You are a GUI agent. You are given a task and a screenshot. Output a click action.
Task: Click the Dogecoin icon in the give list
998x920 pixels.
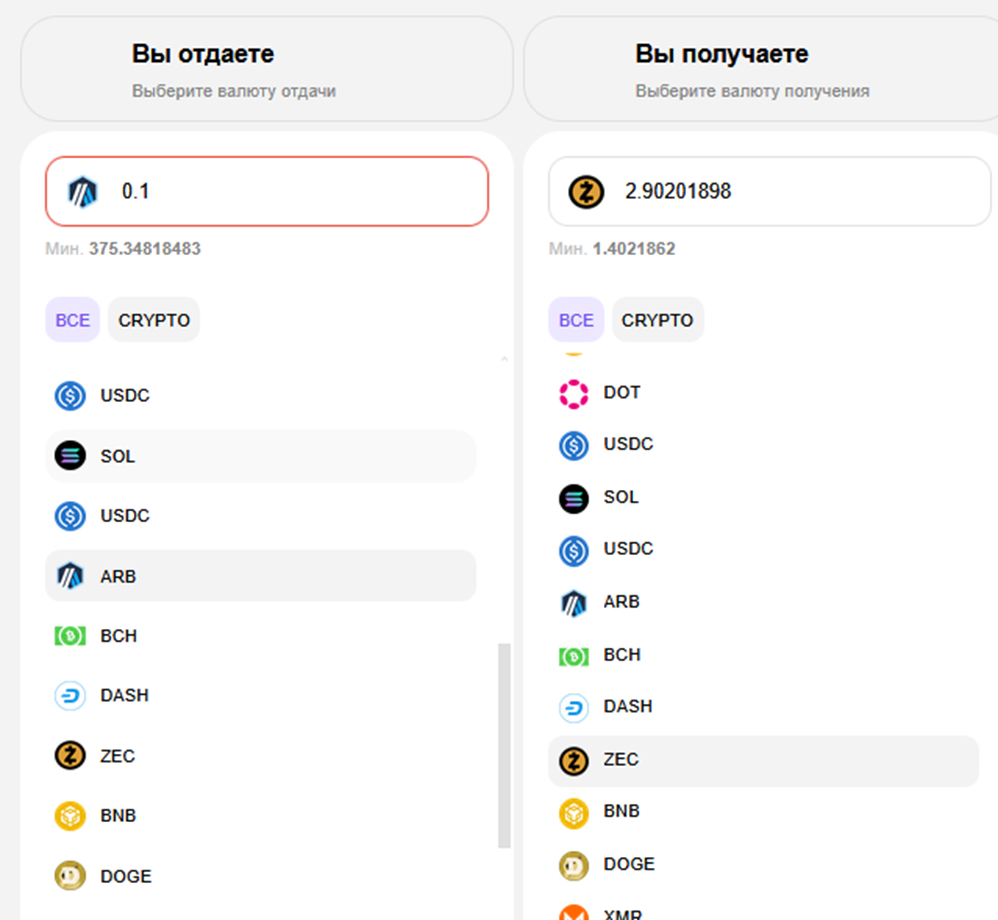click(x=70, y=876)
